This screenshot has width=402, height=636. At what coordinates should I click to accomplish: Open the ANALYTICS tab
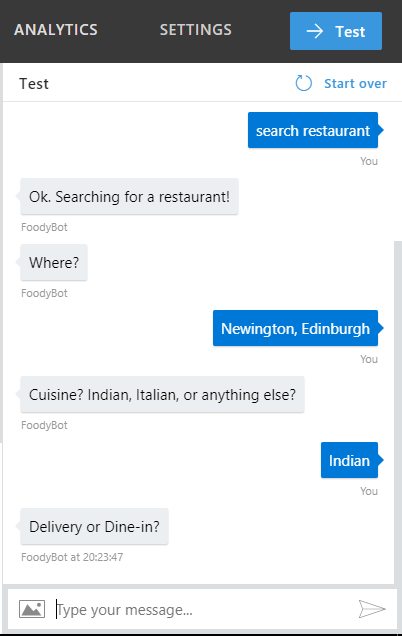tap(56, 30)
